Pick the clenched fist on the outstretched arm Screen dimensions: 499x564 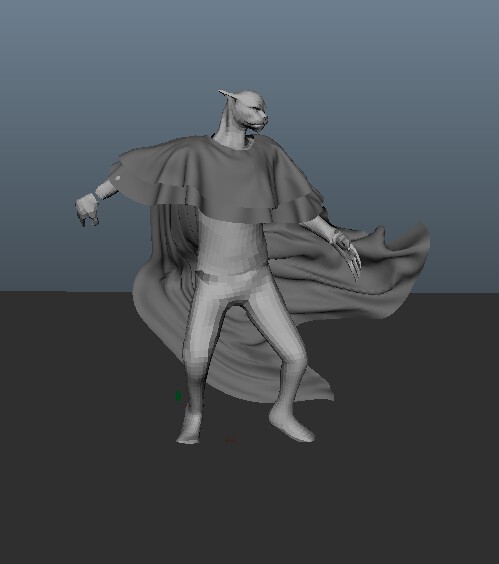pos(87,210)
